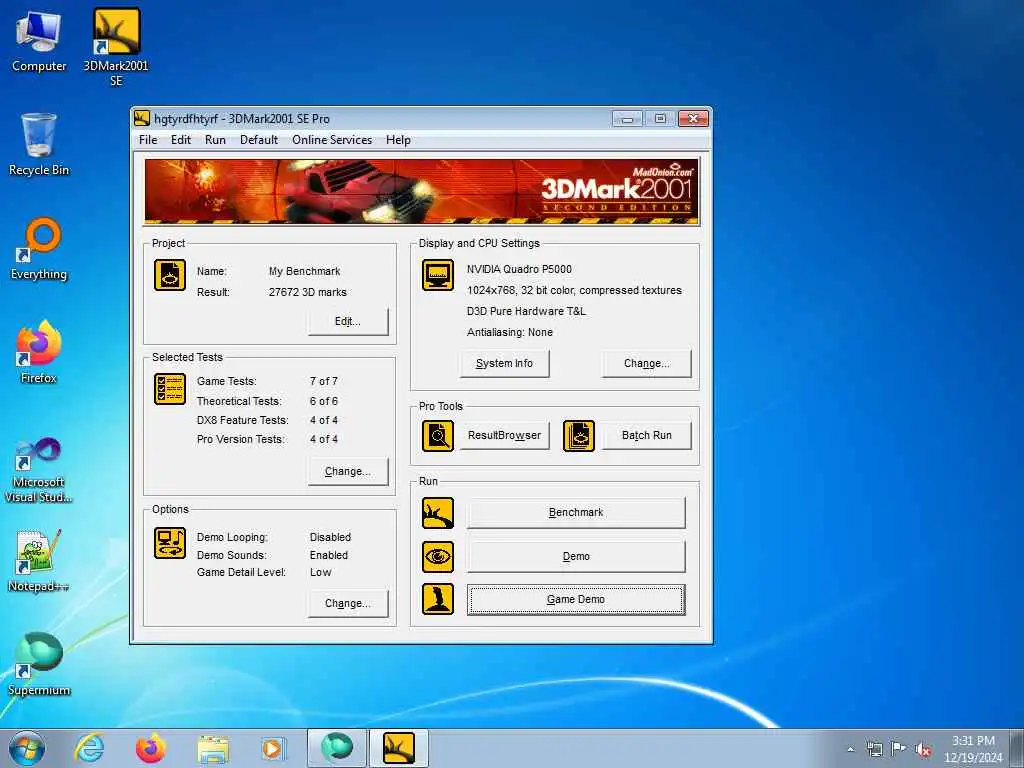Viewport: 1024px width, 768px height.
Task: Open the Run menu
Action: point(216,140)
